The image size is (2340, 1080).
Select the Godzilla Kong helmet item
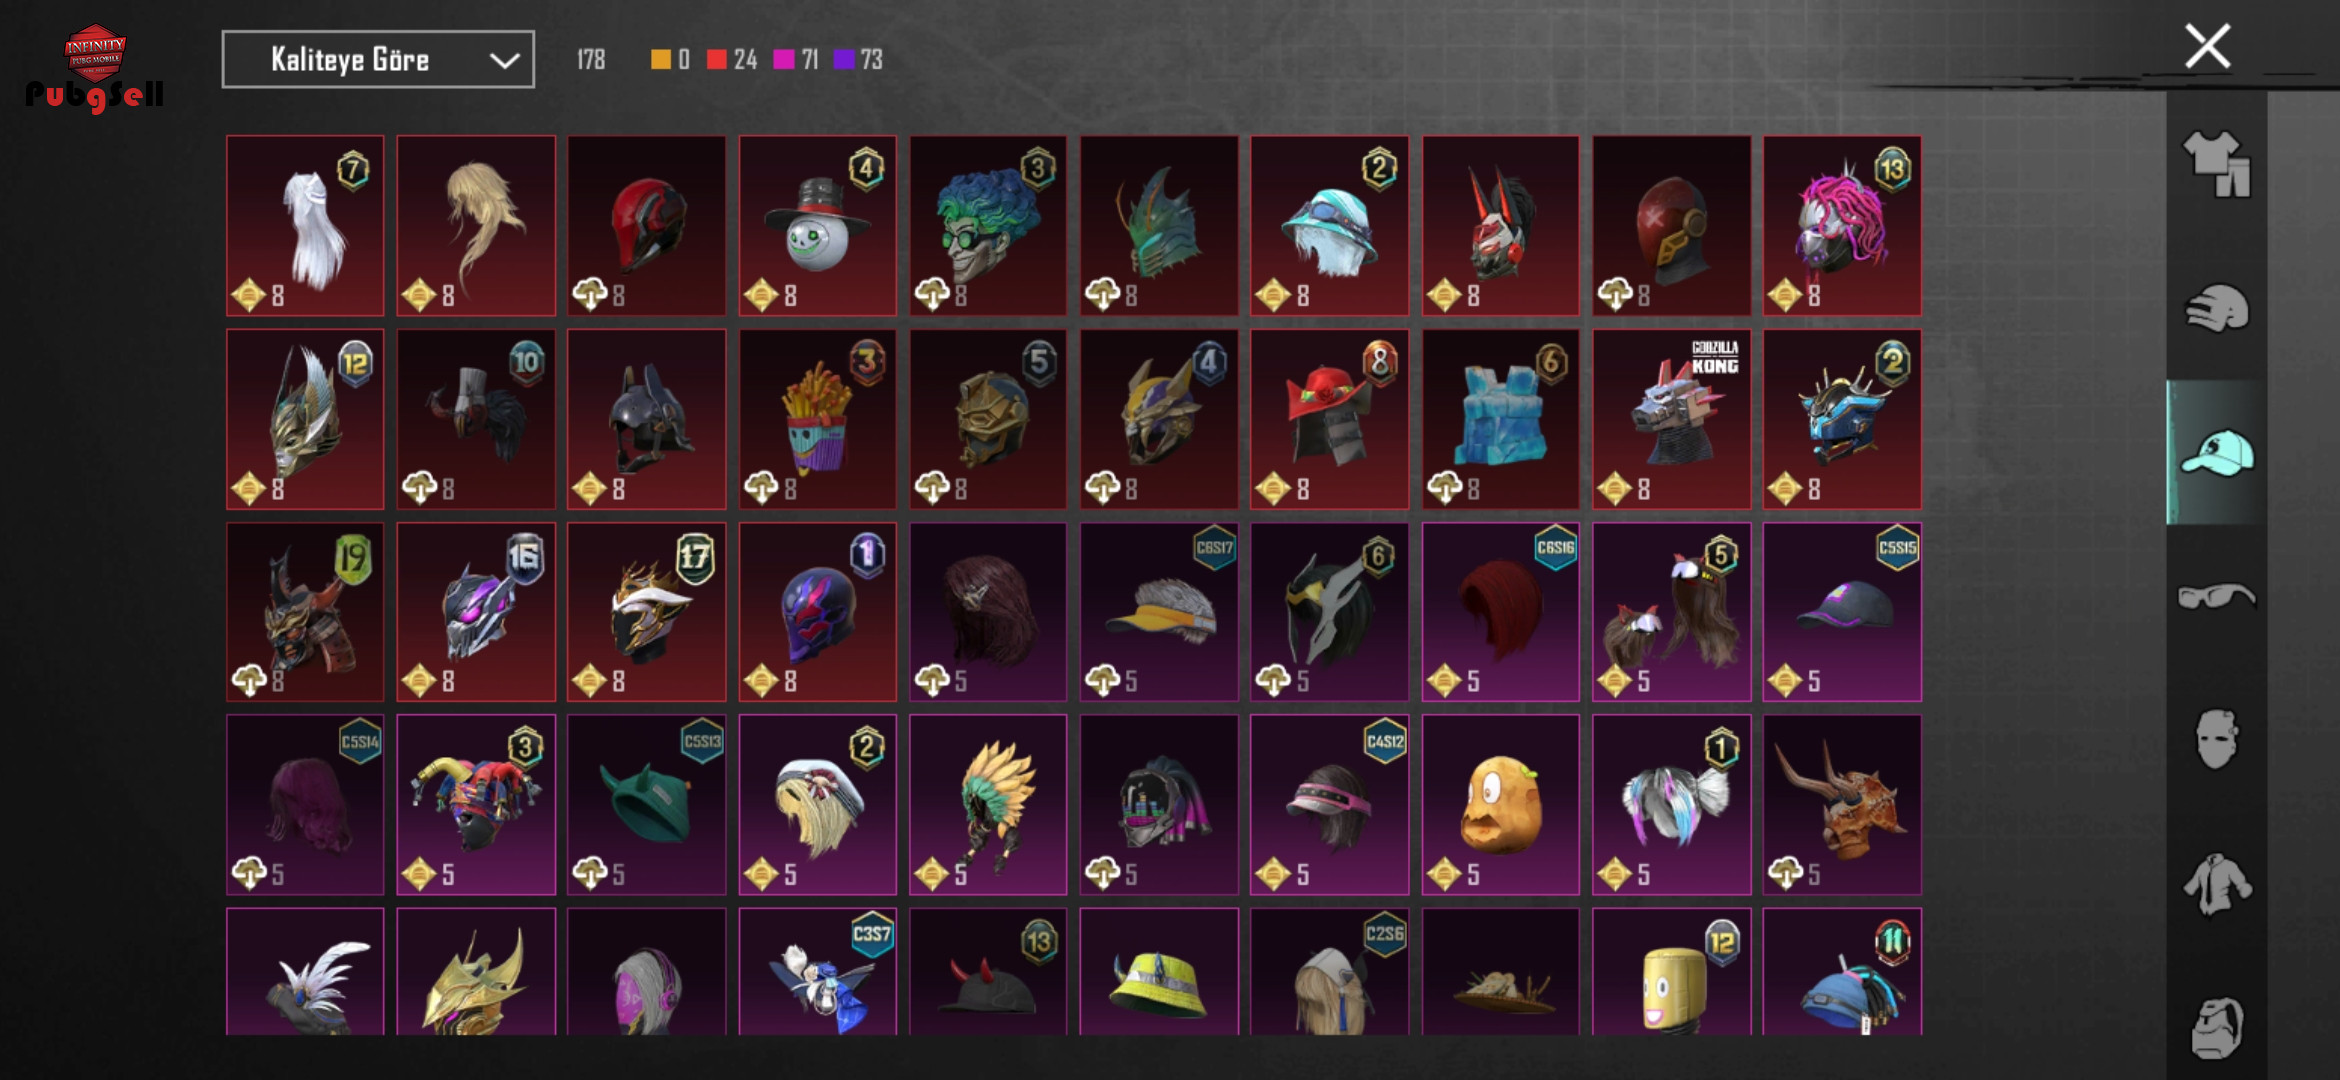tap(1671, 419)
